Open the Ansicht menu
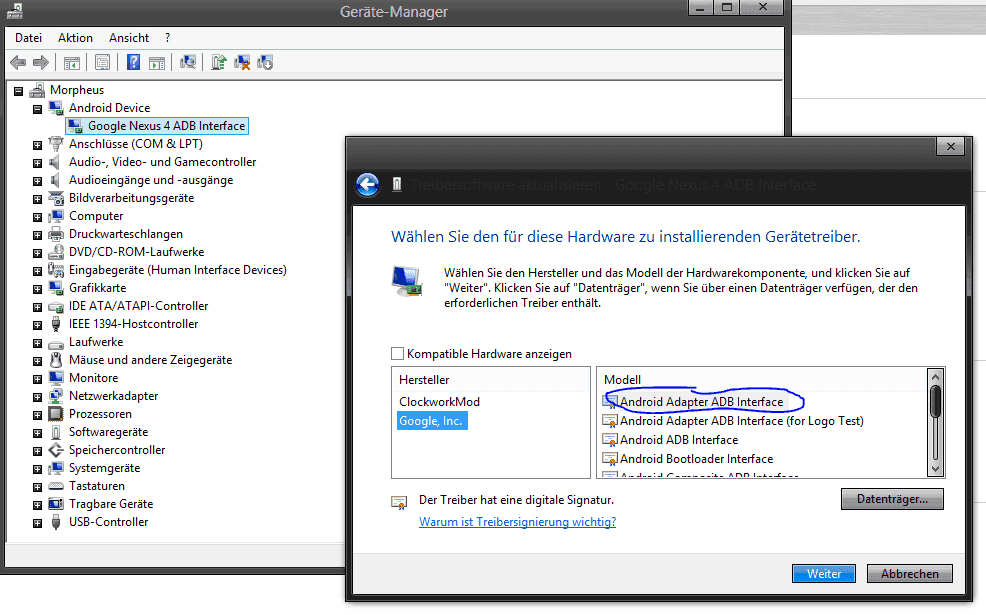 tap(129, 38)
